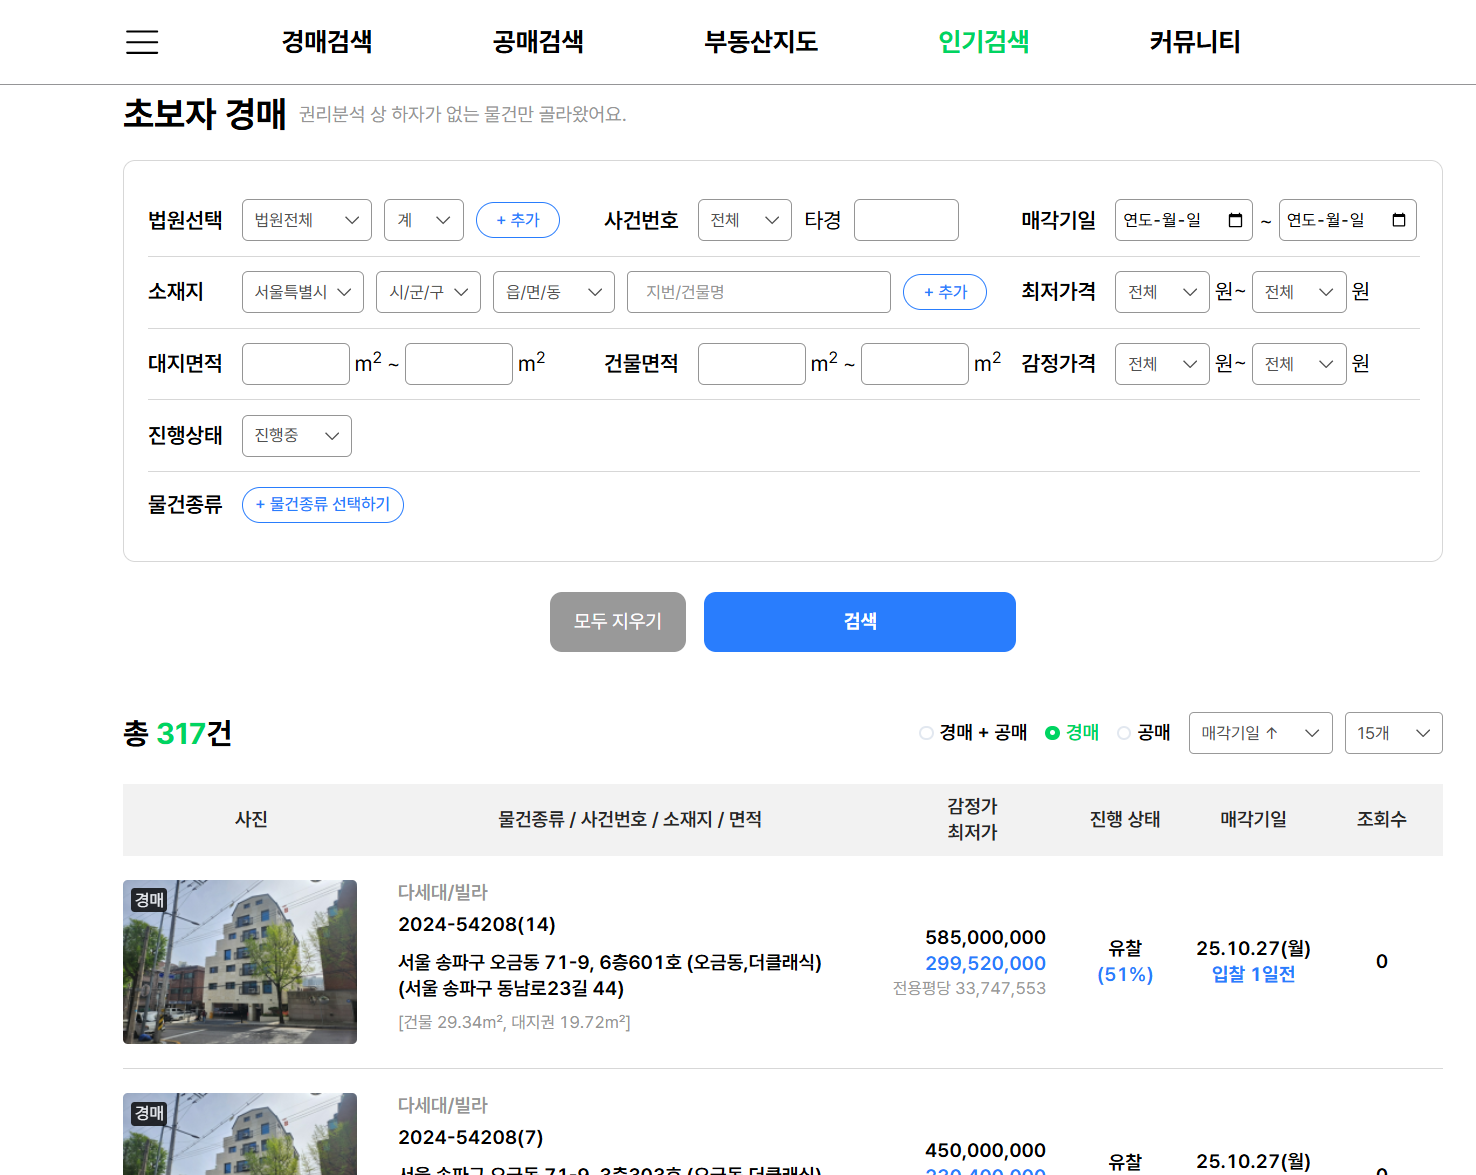The image size is (1476, 1175).
Task: Select the 공매 only radio option
Action: click(1124, 733)
